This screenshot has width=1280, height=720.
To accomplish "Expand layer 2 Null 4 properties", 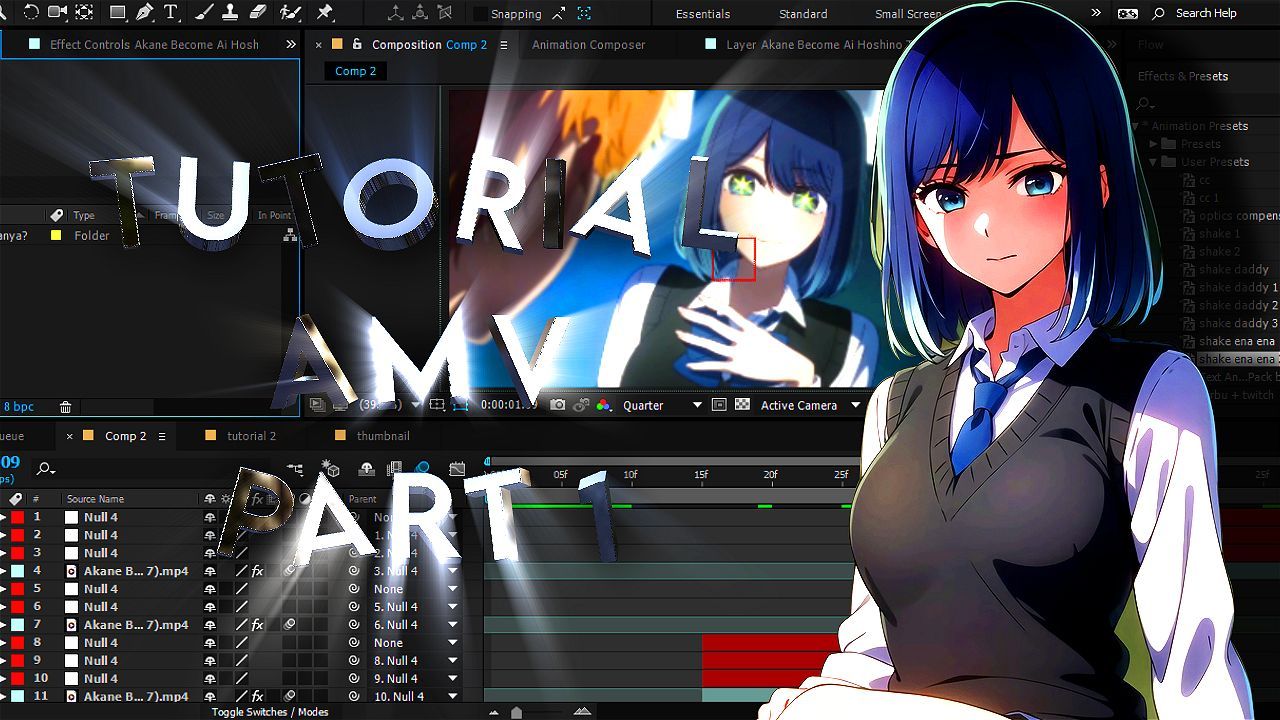I will point(3,535).
